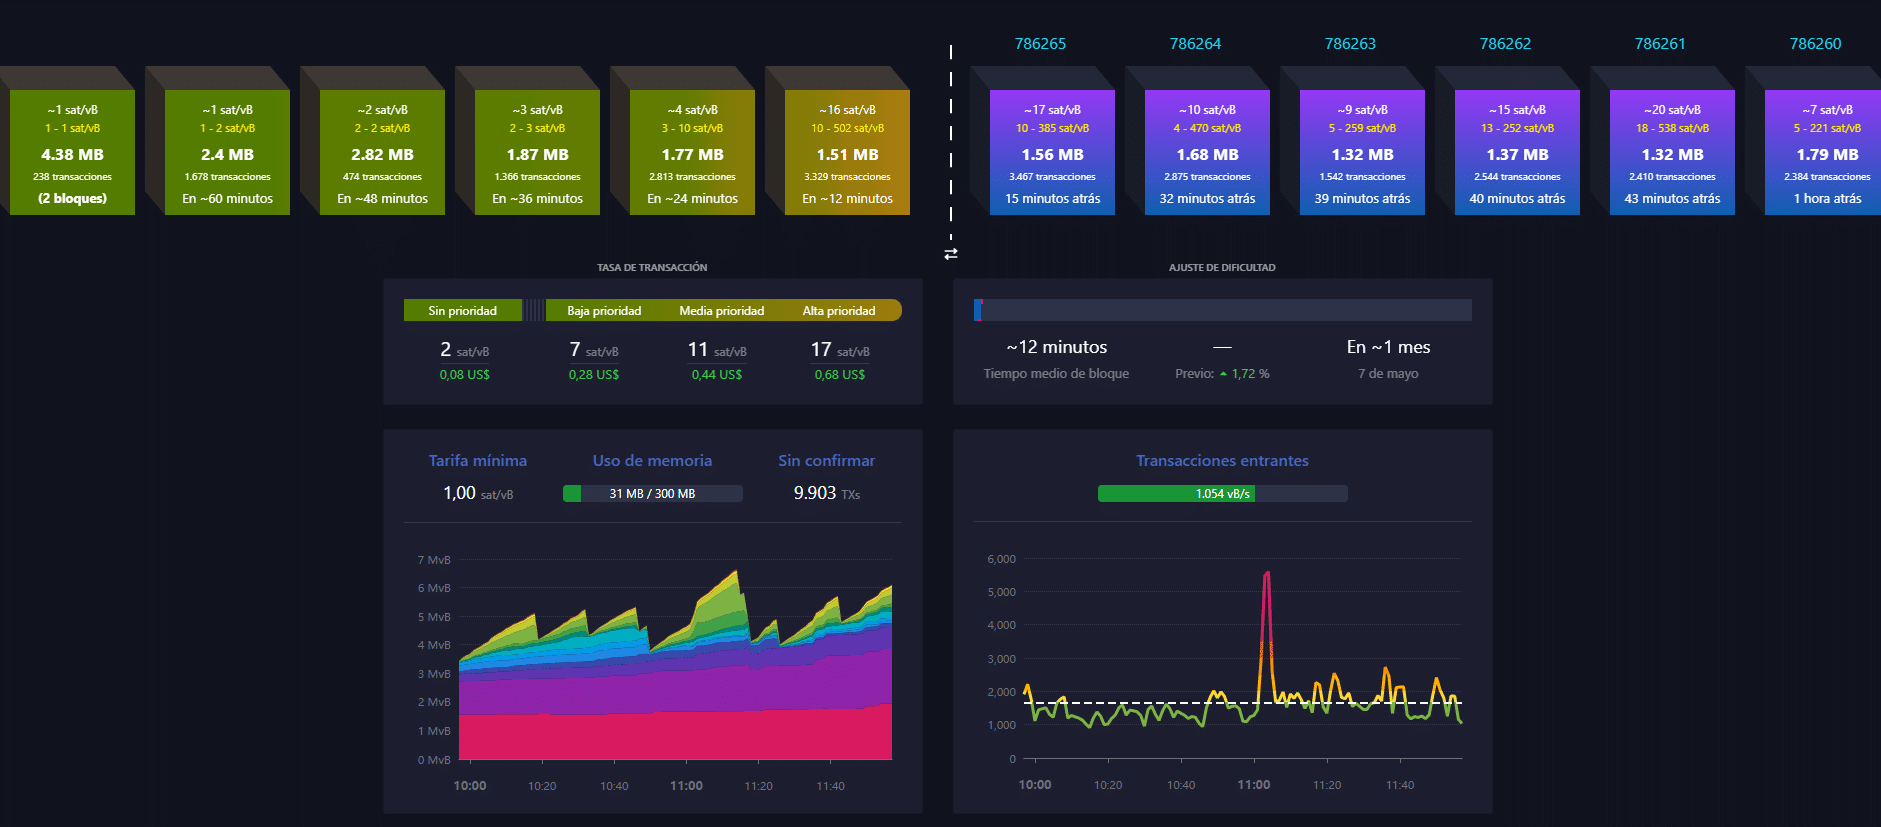This screenshot has width=1881, height=827.
Task: Click the 7 sat/vB low-priority fee value
Action: (x=594, y=350)
